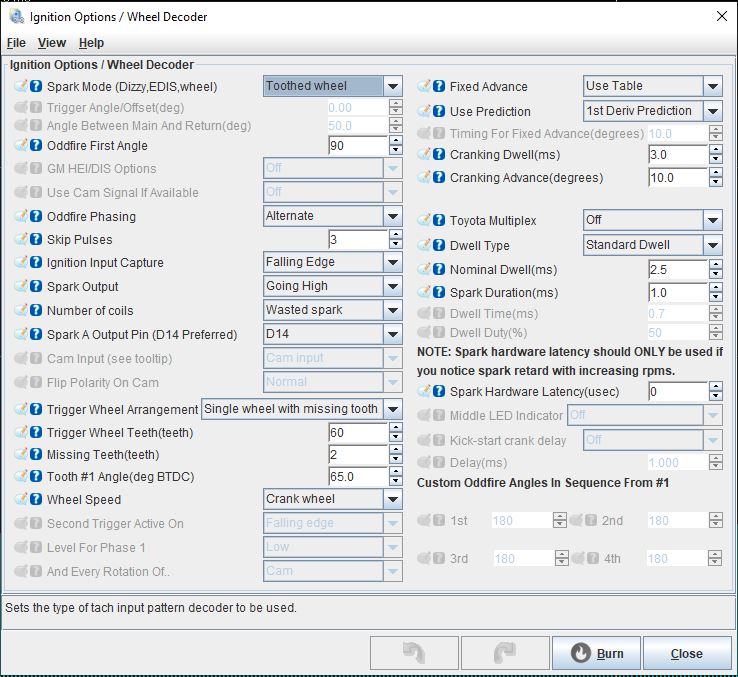Click the pencil icon beside Wheel Speed
The width and height of the screenshot is (738, 677).
(21, 500)
